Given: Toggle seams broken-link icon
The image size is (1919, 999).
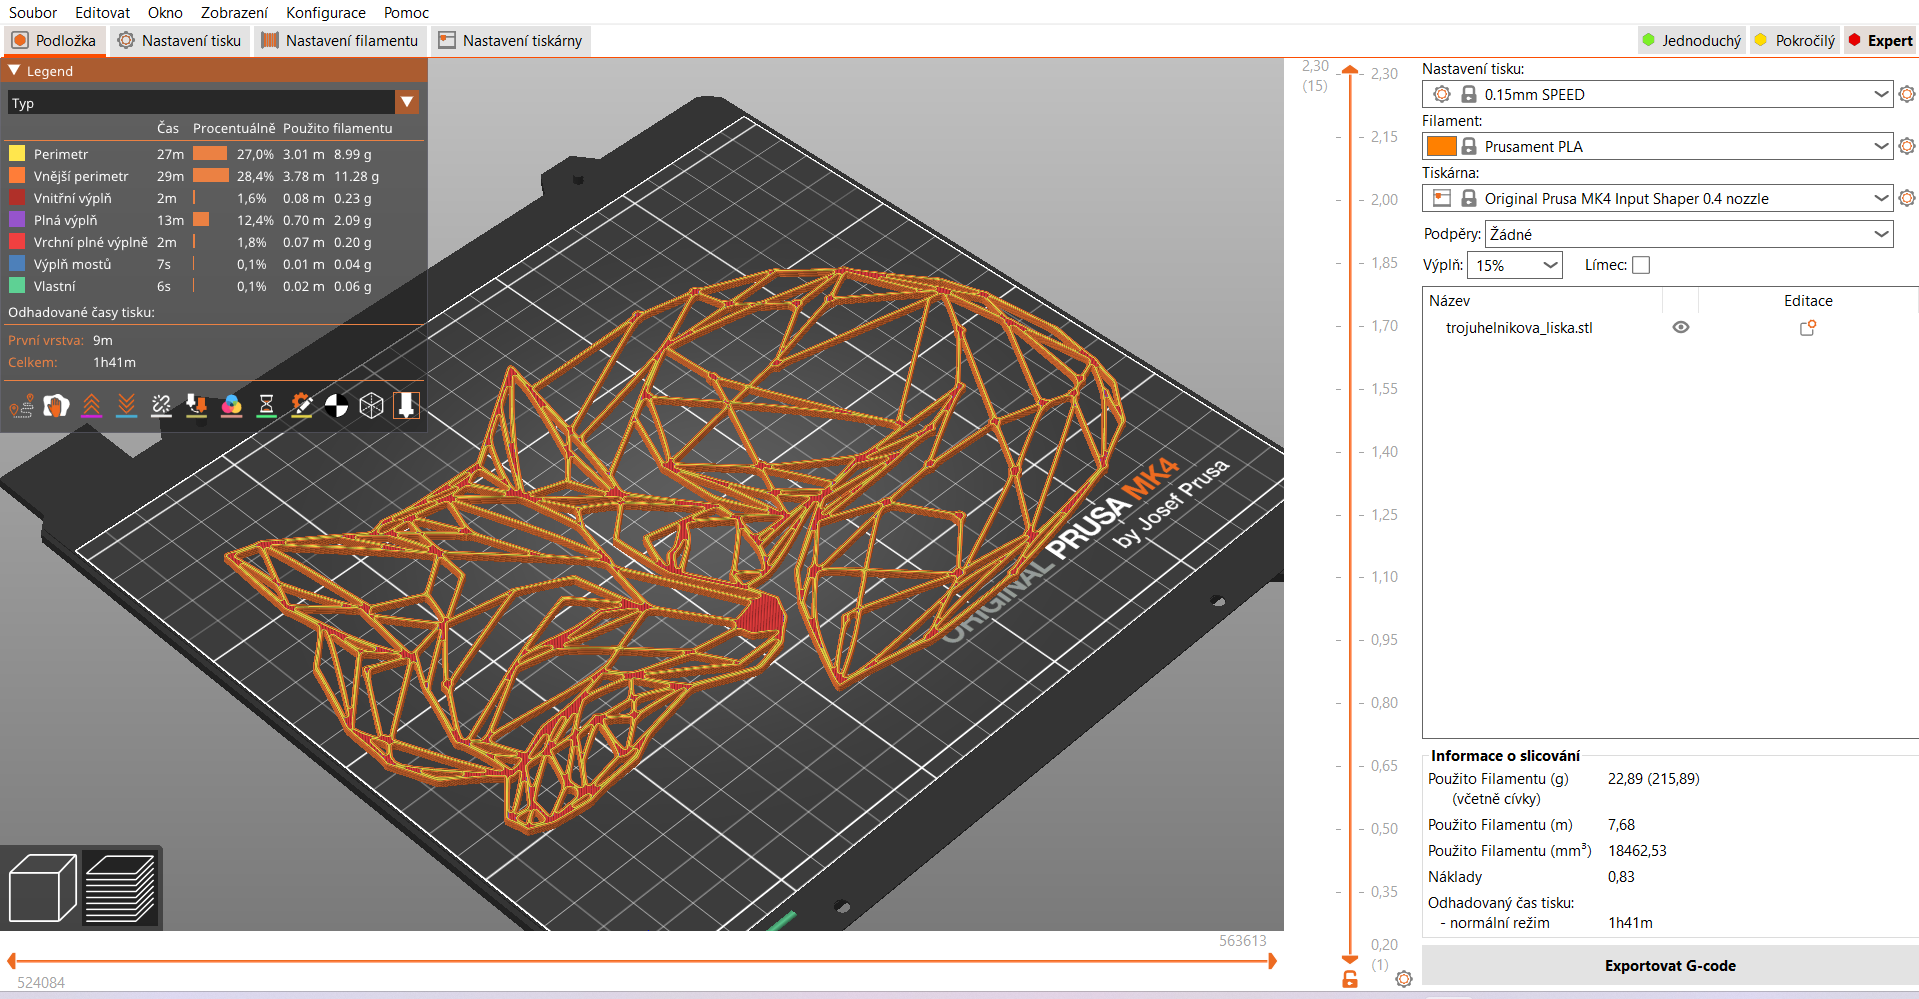Looking at the screenshot, I should click(x=161, y=405).
